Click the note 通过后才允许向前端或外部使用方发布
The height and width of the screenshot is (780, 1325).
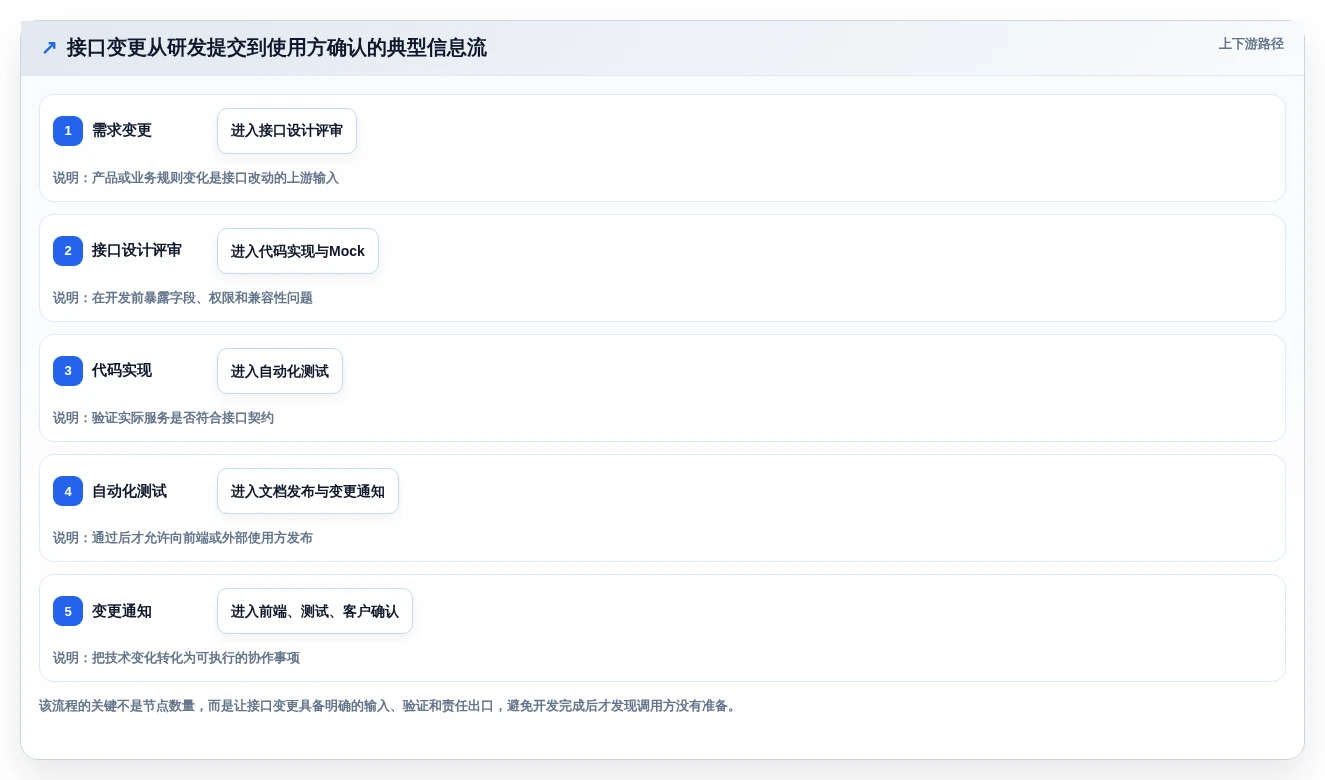click(x=183, y=538)
